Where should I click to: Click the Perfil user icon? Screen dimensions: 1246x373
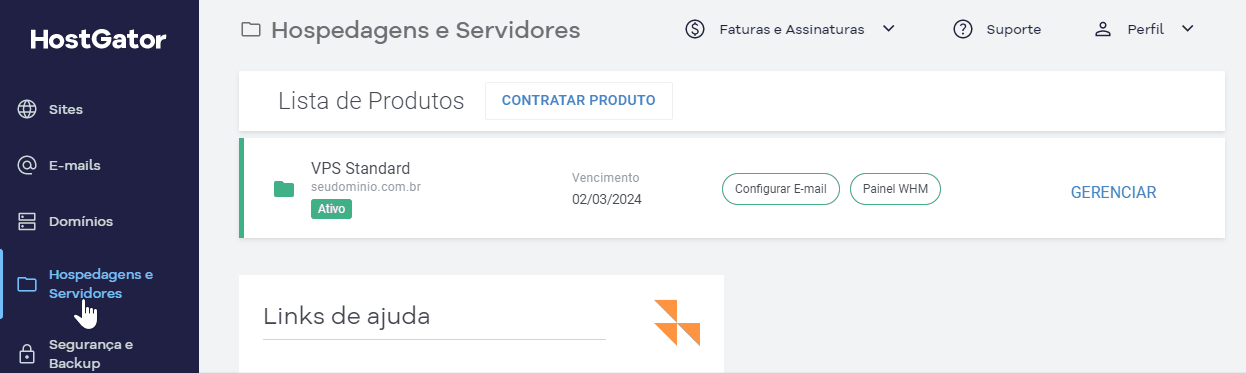coord(1103,29)
